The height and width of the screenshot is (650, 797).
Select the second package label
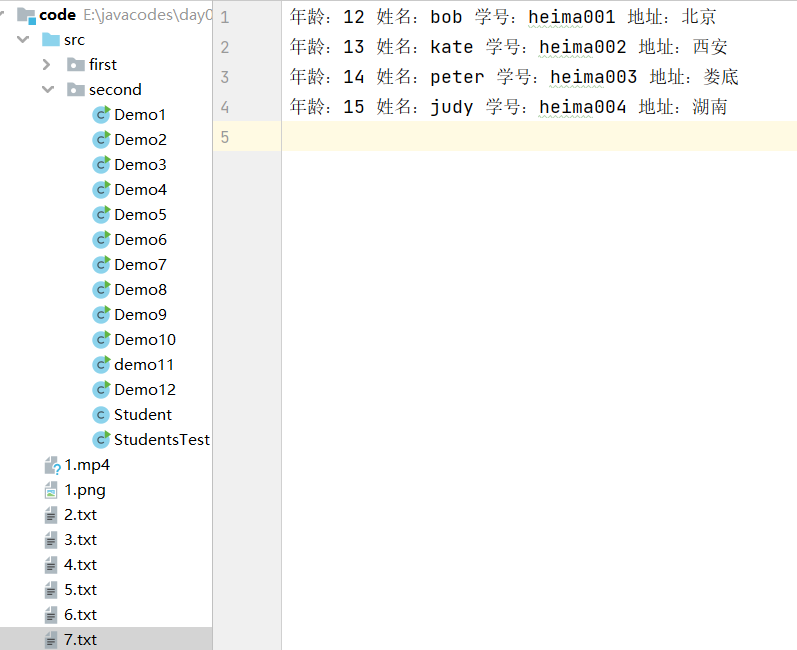(x=115, y=89)
